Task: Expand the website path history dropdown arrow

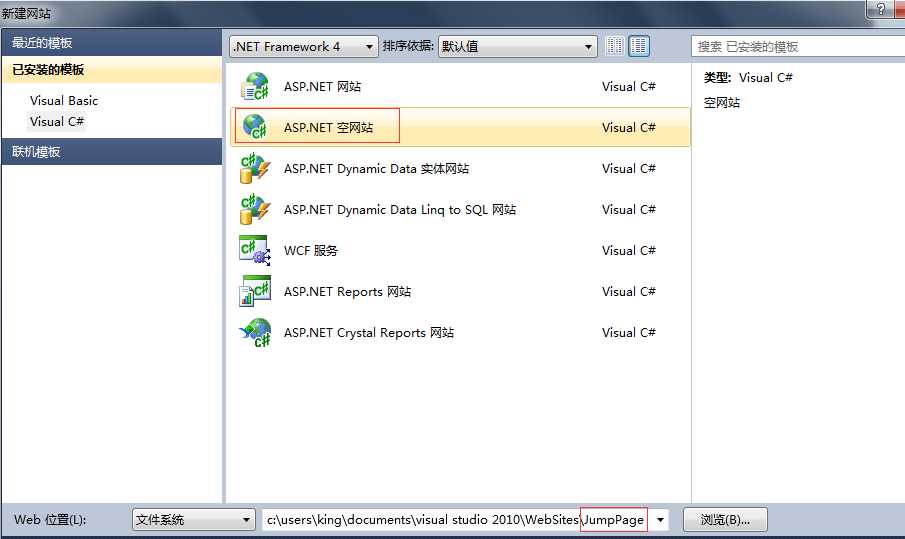Action: click(660, 520)
